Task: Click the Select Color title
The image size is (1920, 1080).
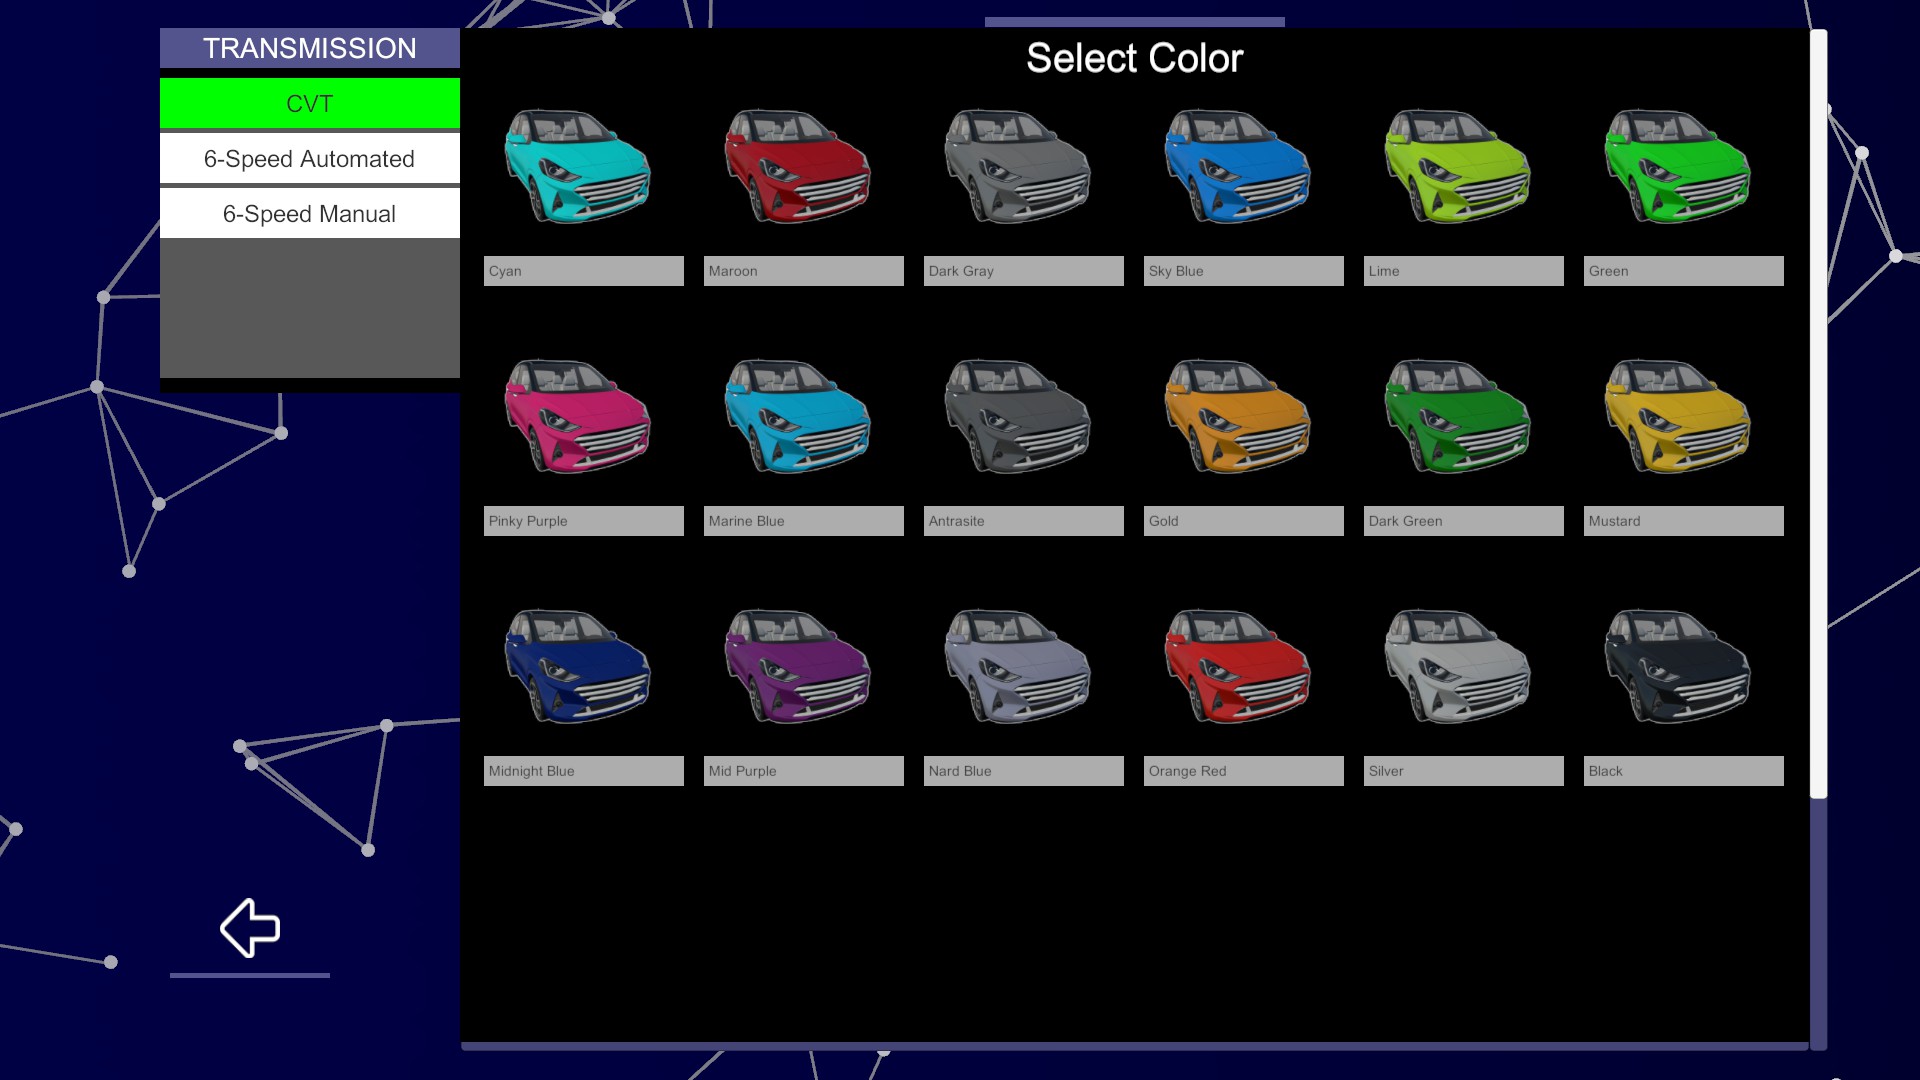Action: pos(1135,58)
